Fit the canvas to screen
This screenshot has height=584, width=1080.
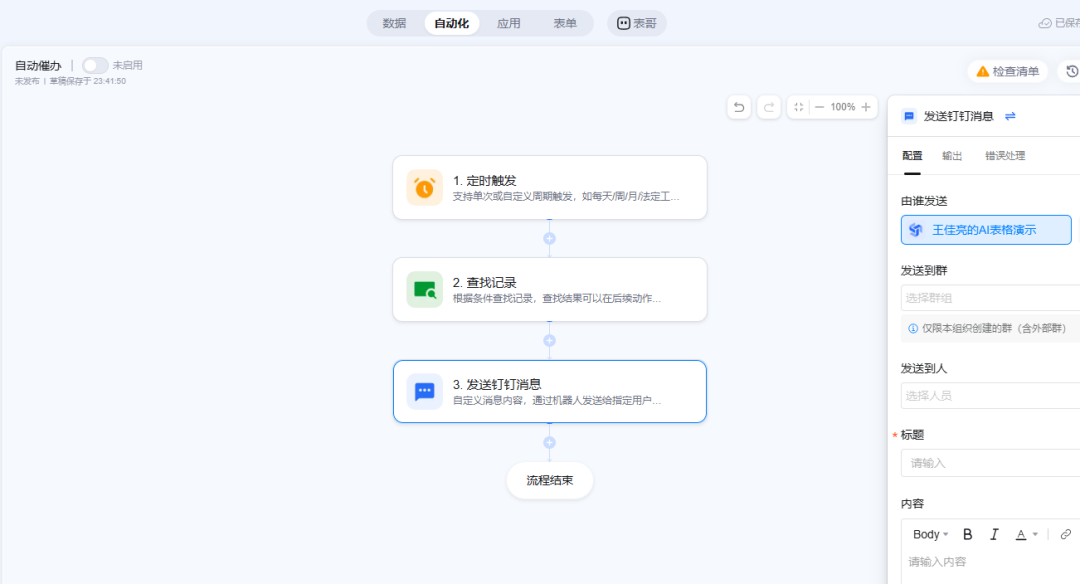[x=798, y=107]
